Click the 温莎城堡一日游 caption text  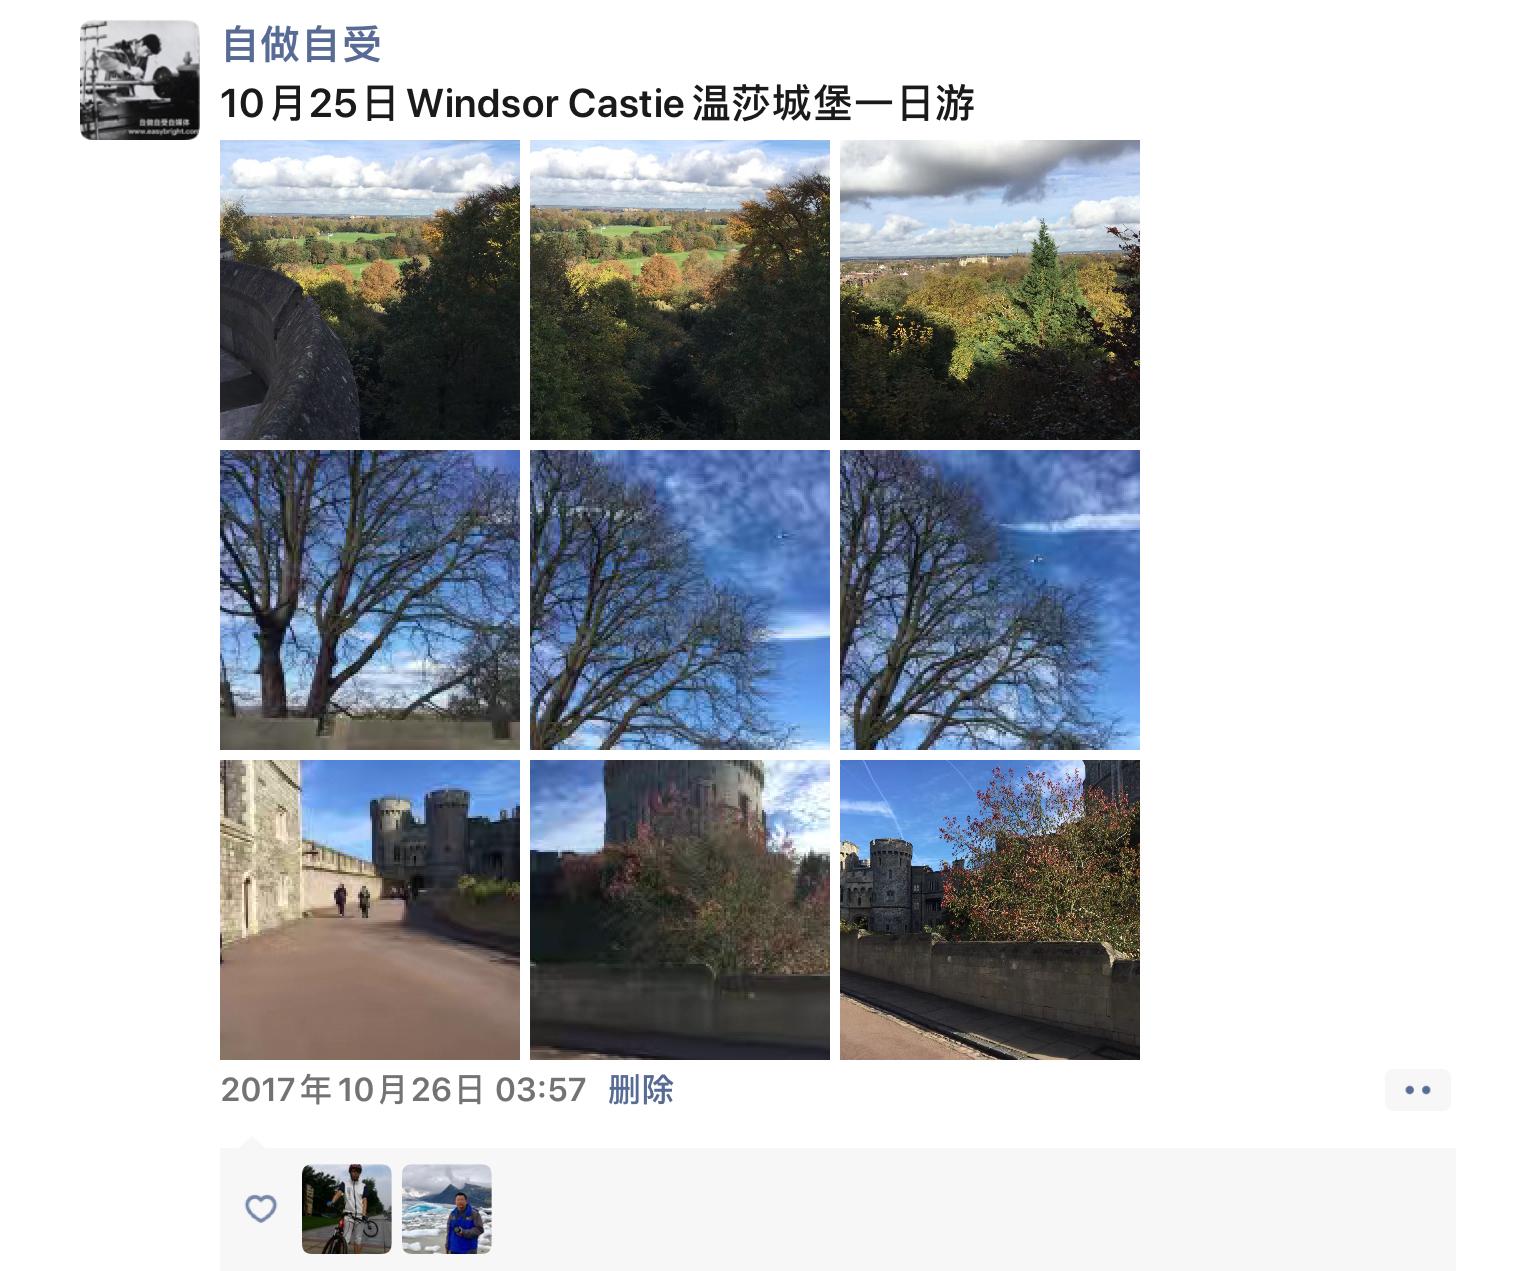pos(833,104)
